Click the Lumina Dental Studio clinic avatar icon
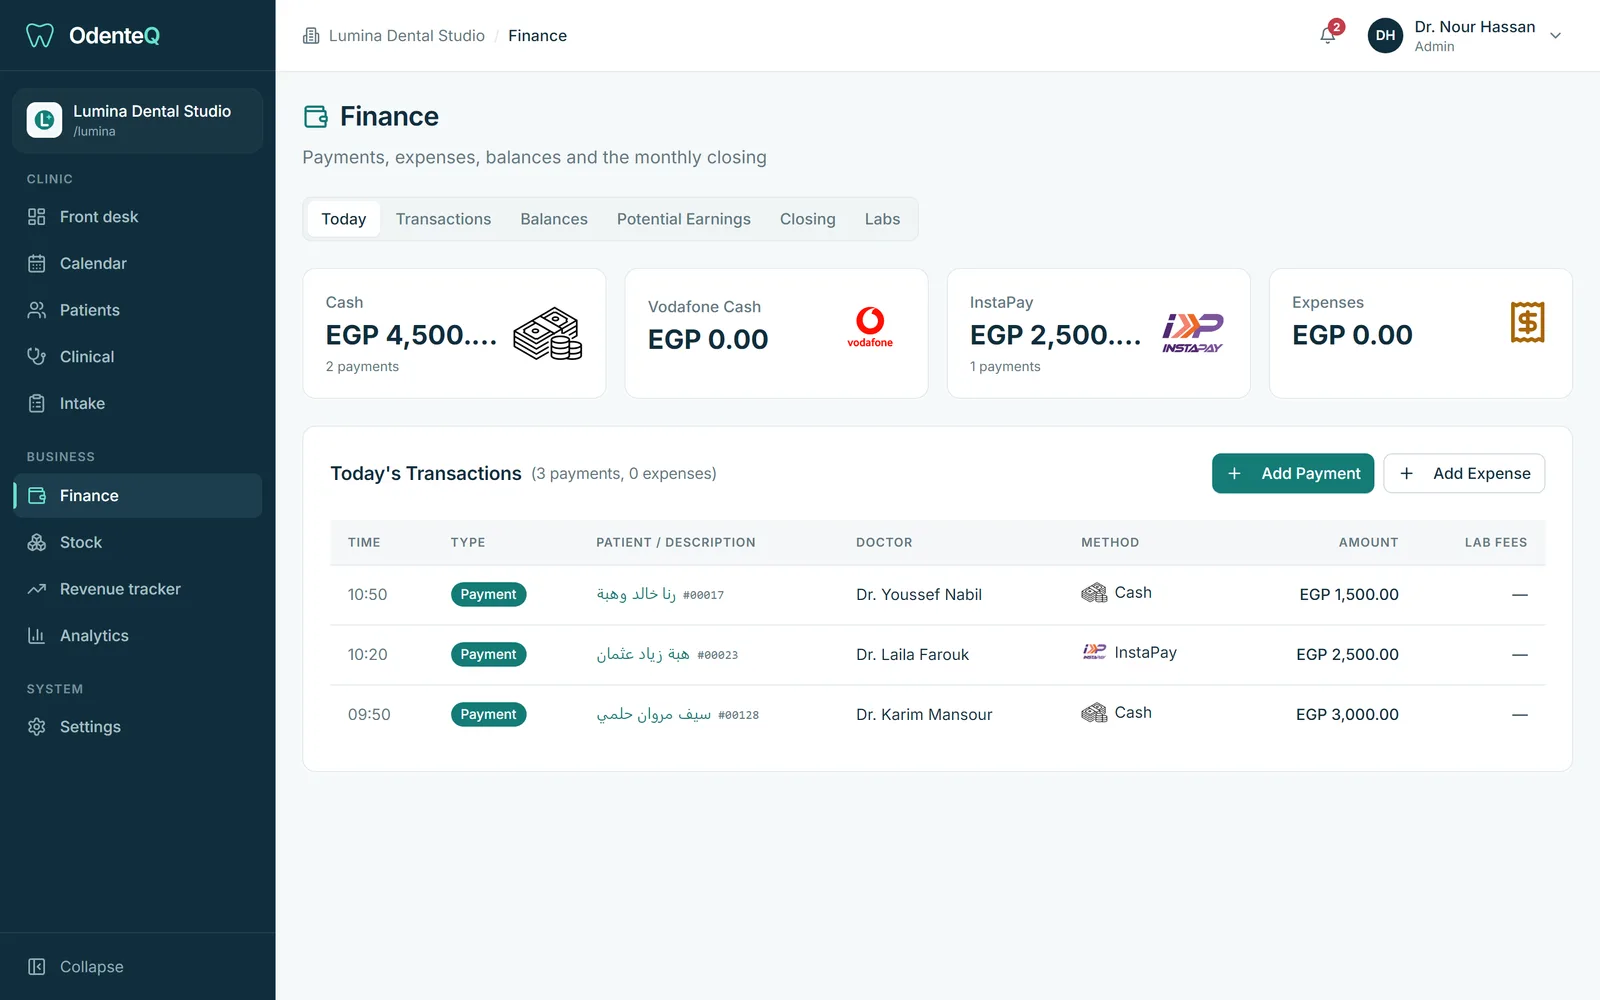The height and width of the screenshot is (1000, 1600). pyautogui.click(x=44, y=120)
